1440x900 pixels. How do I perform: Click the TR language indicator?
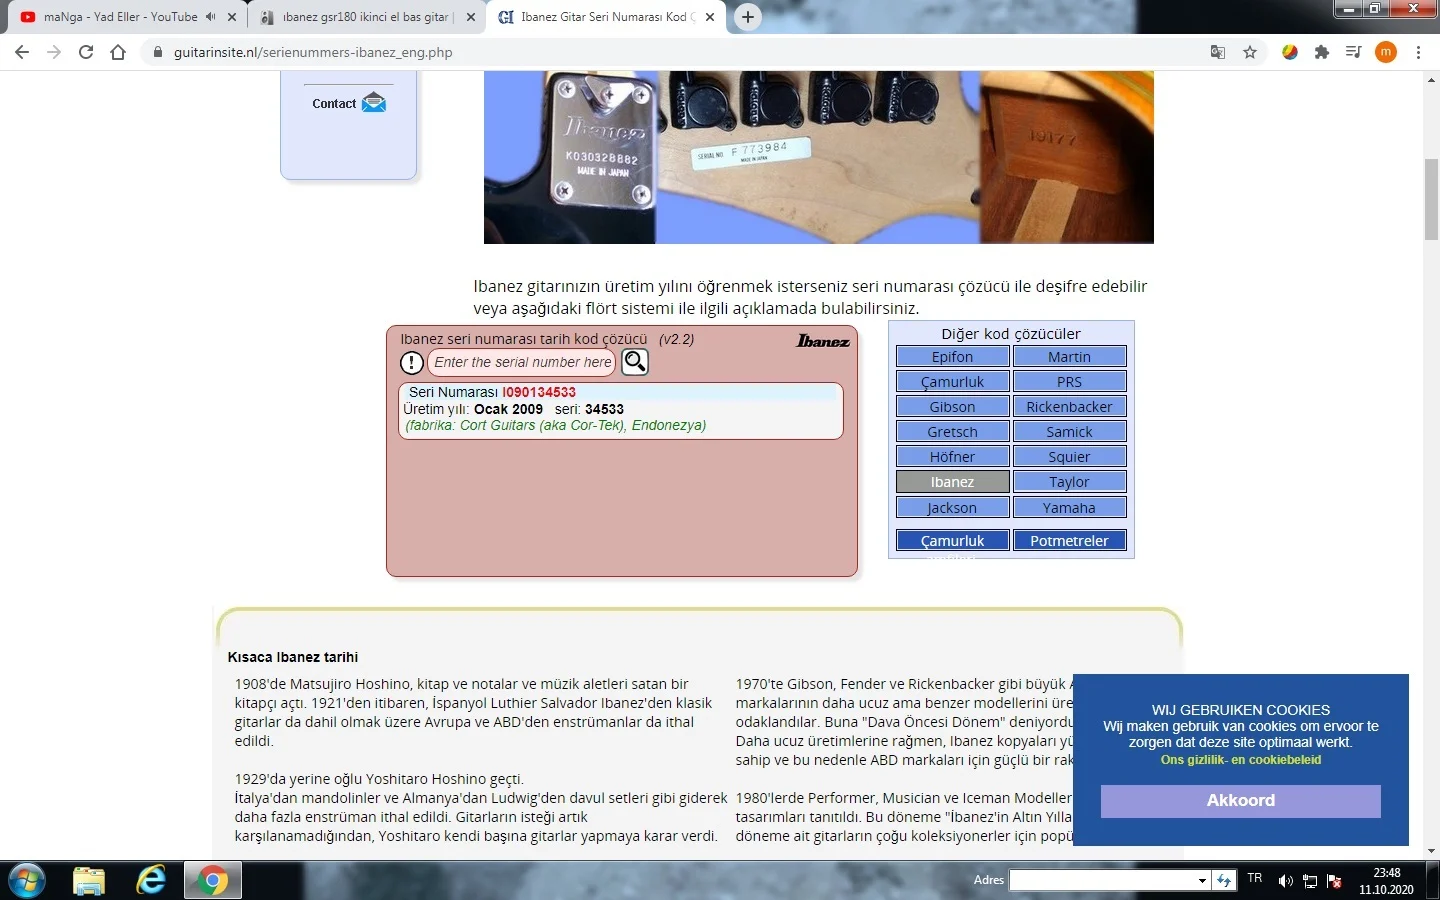pyautogui.click(x=1255, y=878)
